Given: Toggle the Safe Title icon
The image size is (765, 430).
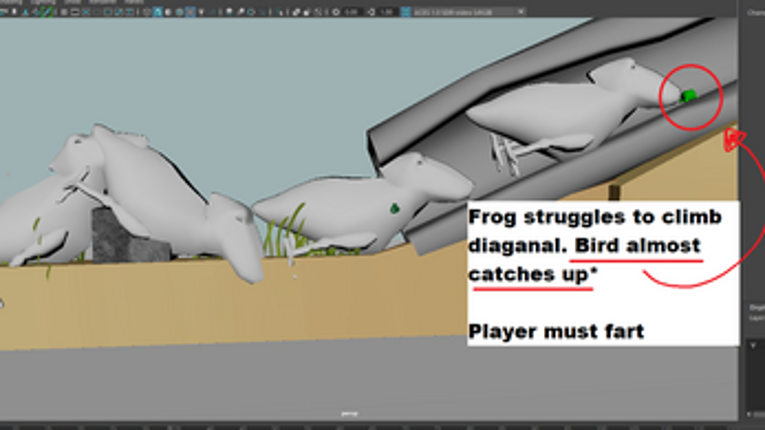Looking at the screenshot, I should [129, 12].
